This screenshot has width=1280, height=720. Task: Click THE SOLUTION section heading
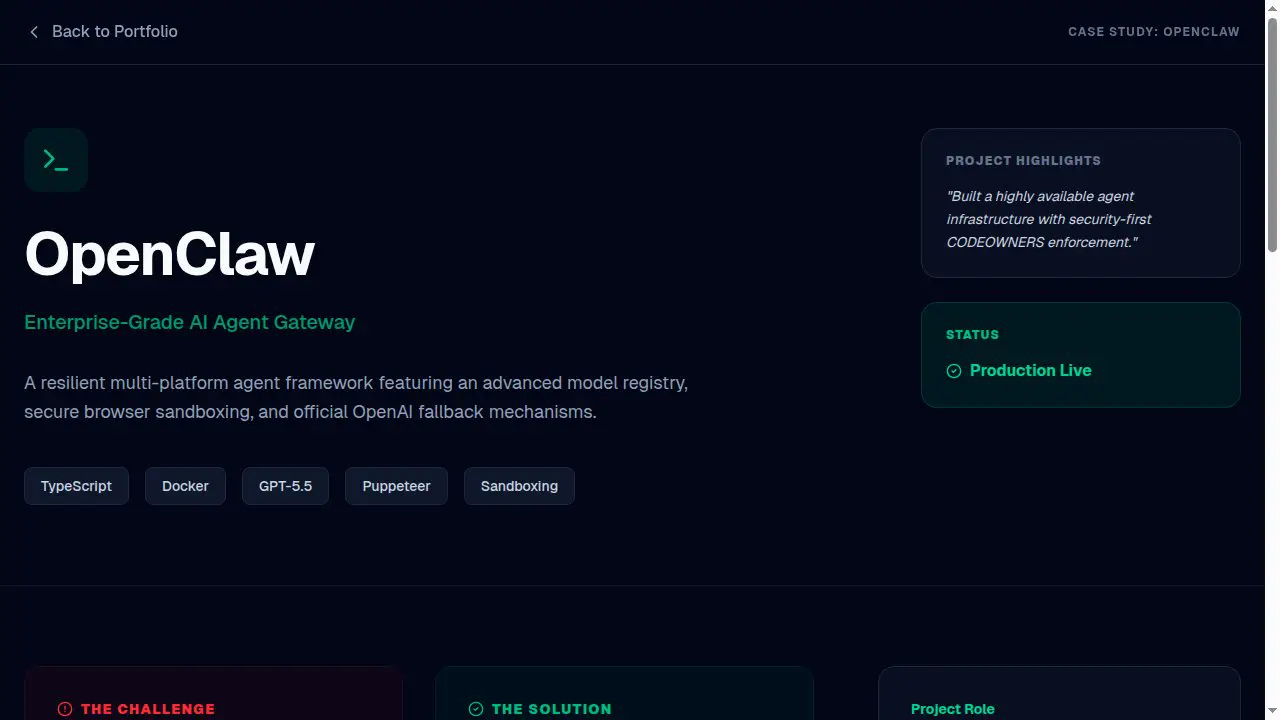[551, 709]
